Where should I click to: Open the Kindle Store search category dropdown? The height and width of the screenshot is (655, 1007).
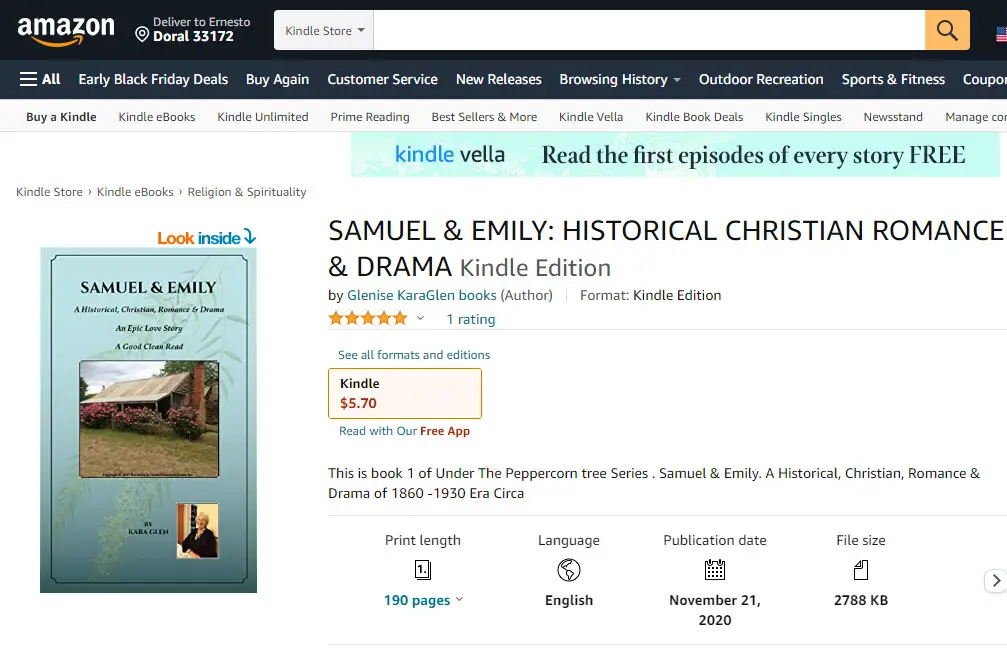pos(324,31)
